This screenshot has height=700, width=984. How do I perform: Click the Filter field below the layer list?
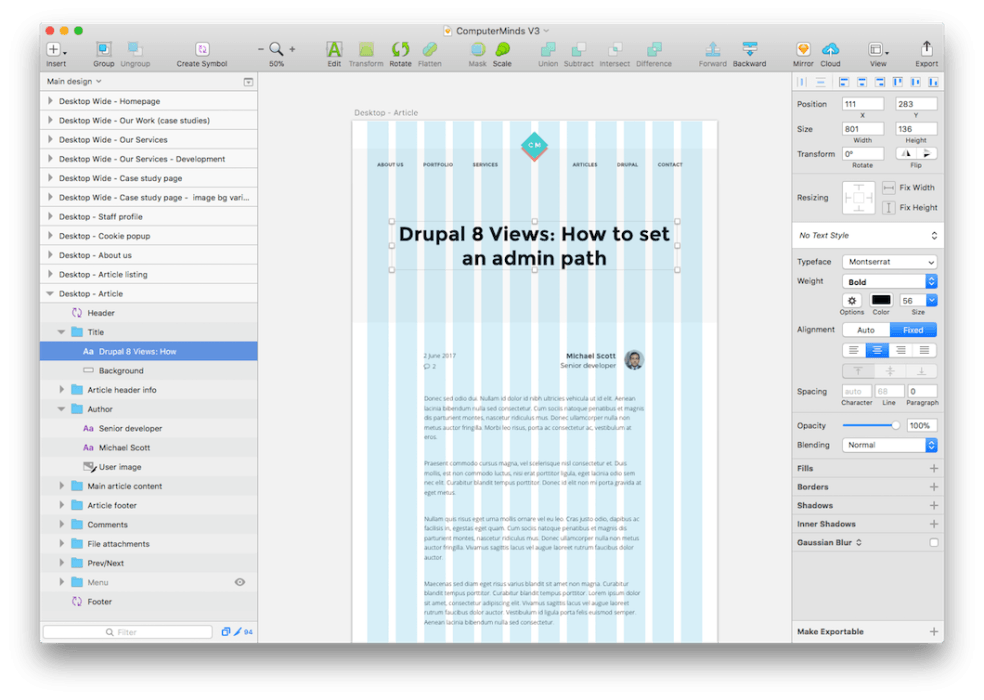pos(128,631)
